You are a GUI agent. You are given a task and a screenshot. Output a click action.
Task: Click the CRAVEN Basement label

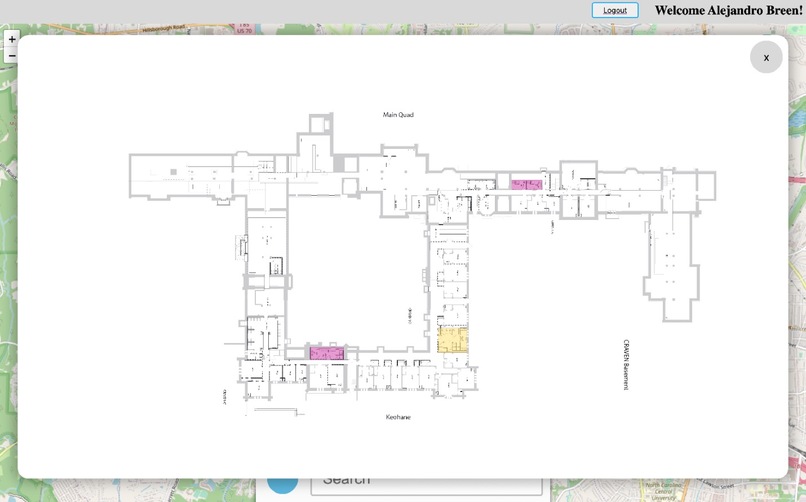[x=626, y=364]
